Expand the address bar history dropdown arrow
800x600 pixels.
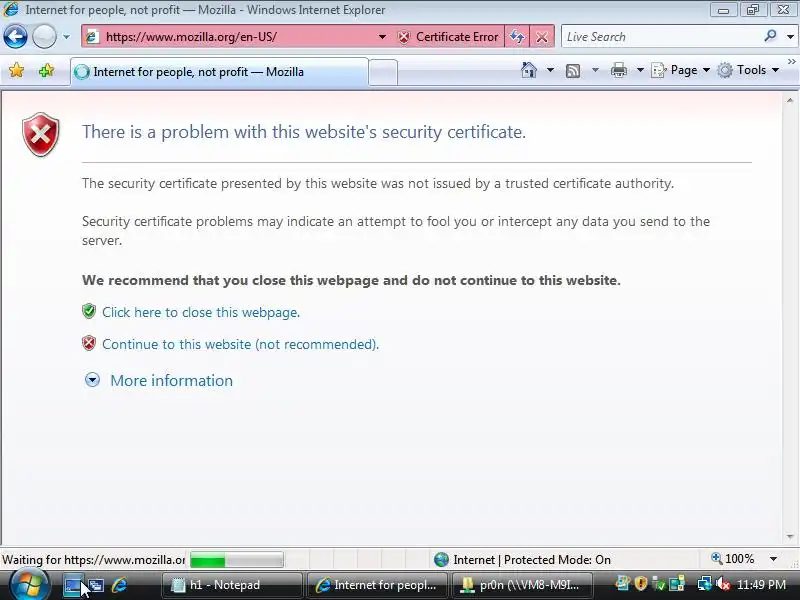click(382, 37)
